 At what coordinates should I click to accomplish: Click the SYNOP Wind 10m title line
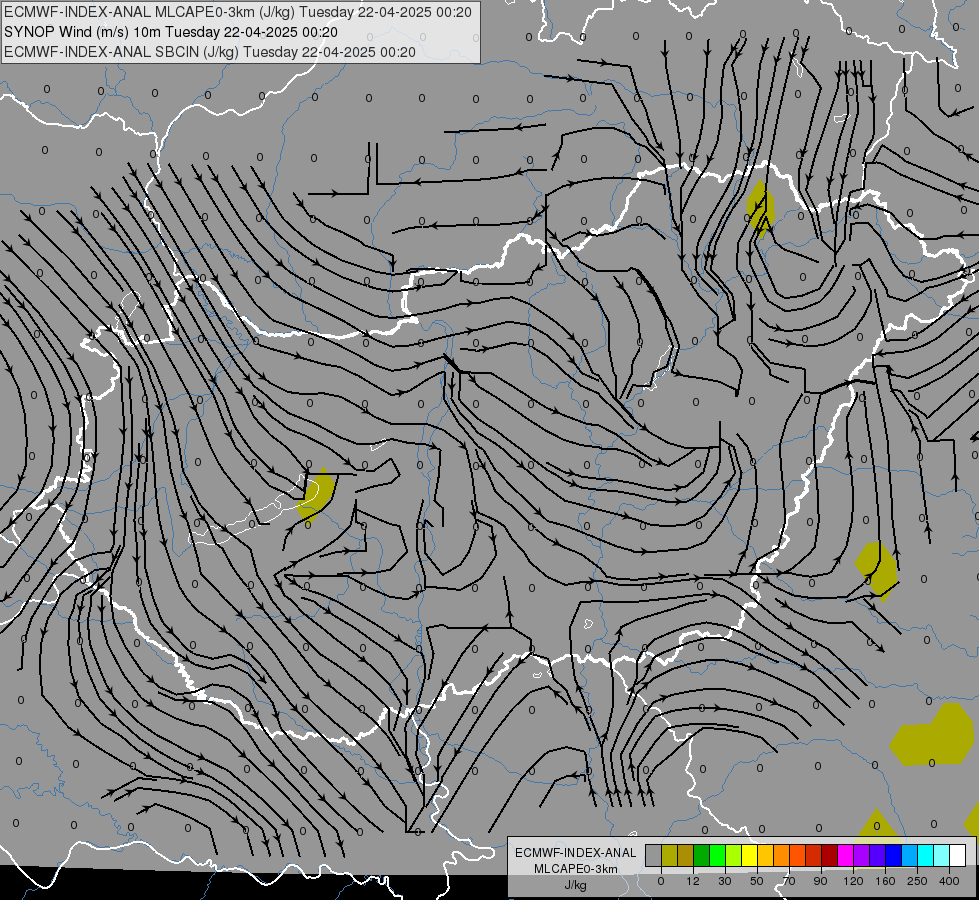tap(170, 32)
